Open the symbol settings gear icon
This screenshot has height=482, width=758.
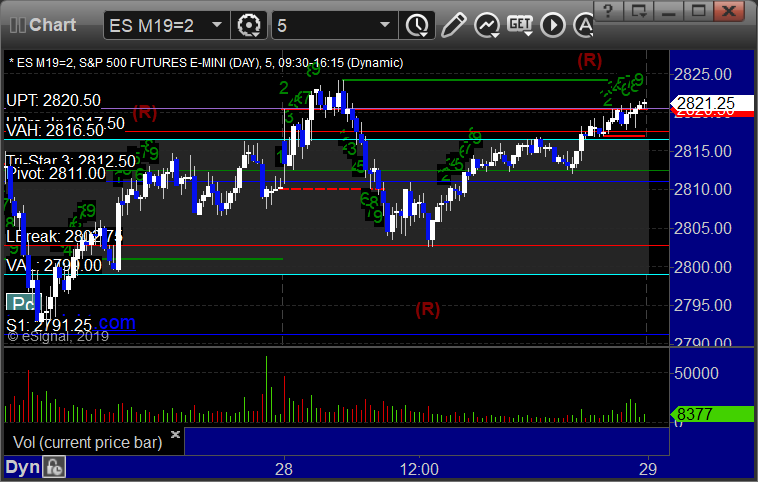coord(250,23)
